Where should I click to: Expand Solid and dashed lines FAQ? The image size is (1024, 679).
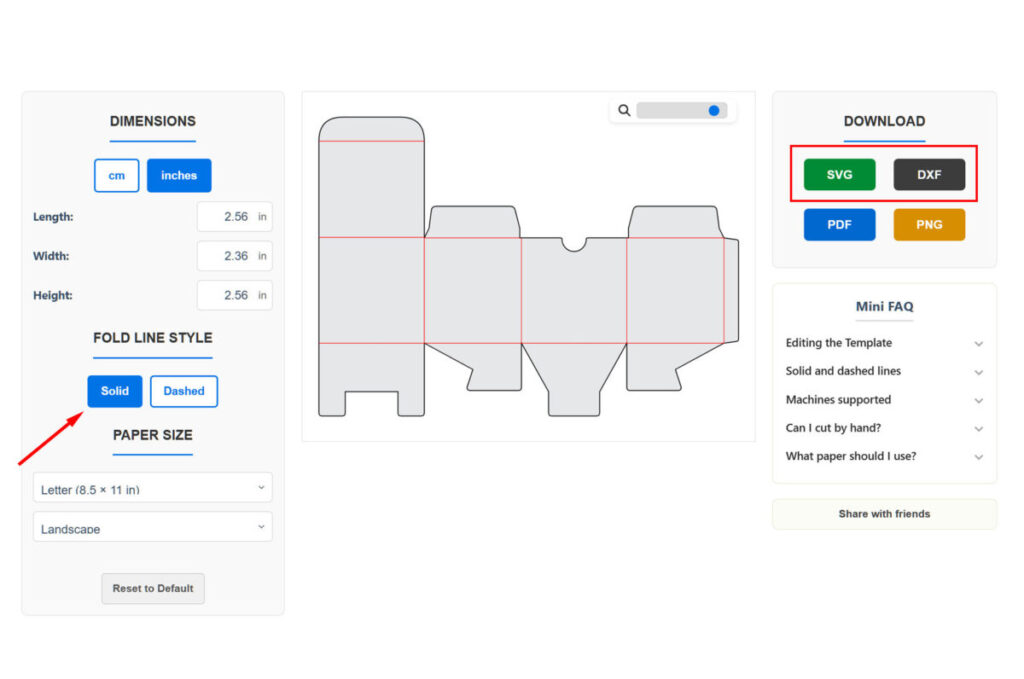(x=884, y=371)
